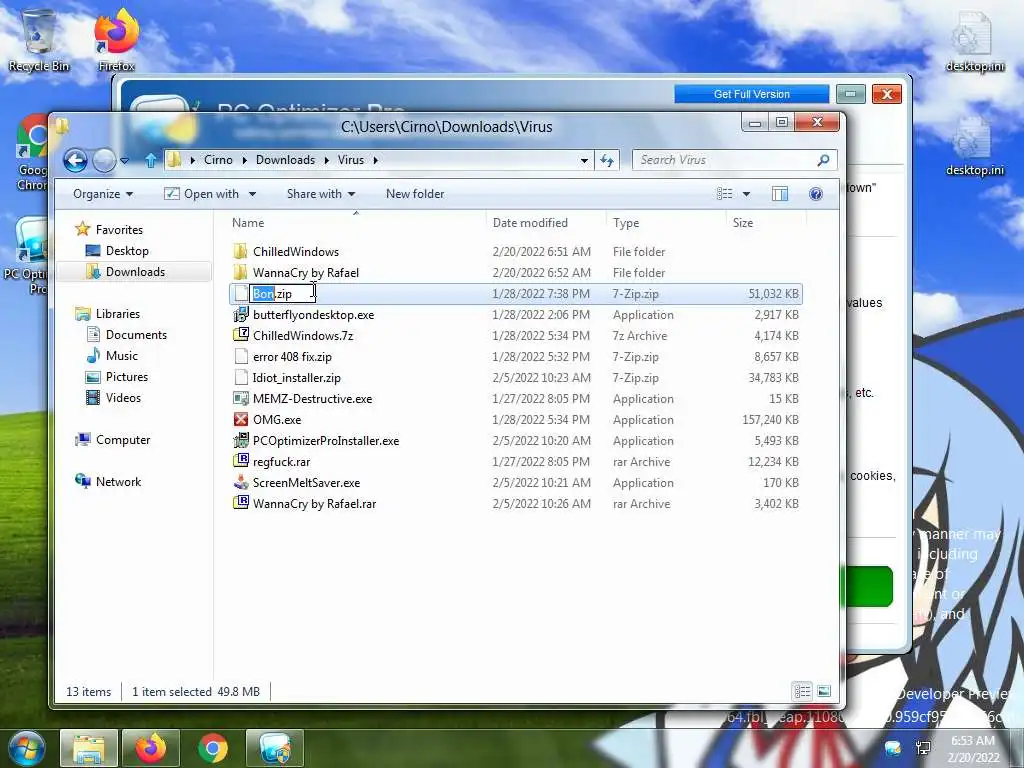Open the view options dropdown arrow

[746, 195]
